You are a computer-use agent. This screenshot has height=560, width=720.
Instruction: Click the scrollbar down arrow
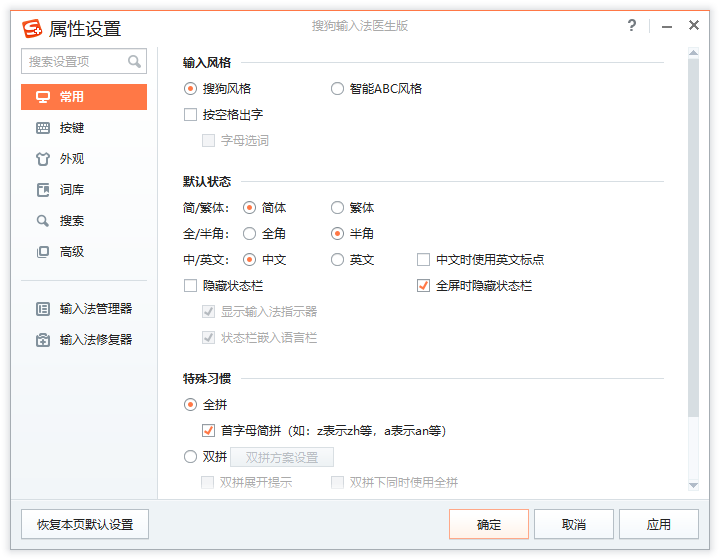tap(693, 485)
